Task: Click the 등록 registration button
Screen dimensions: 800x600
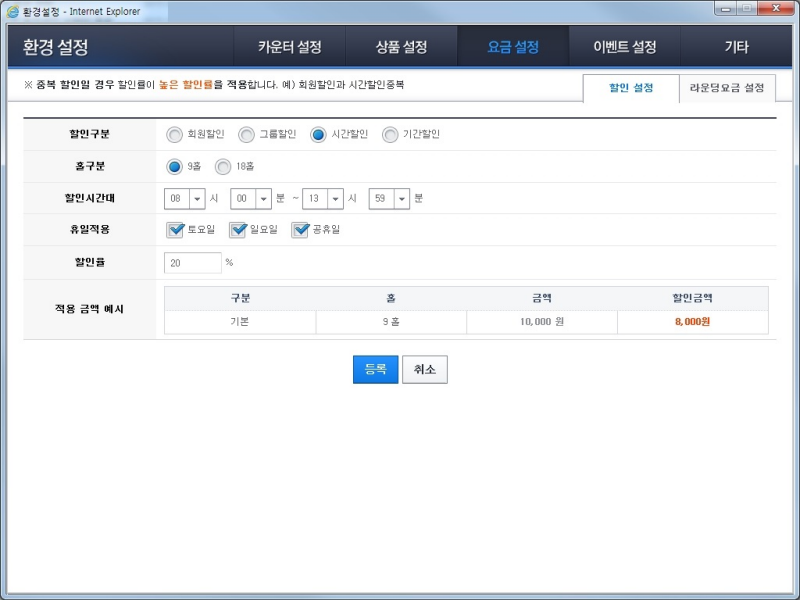Action: pos(375,369)
